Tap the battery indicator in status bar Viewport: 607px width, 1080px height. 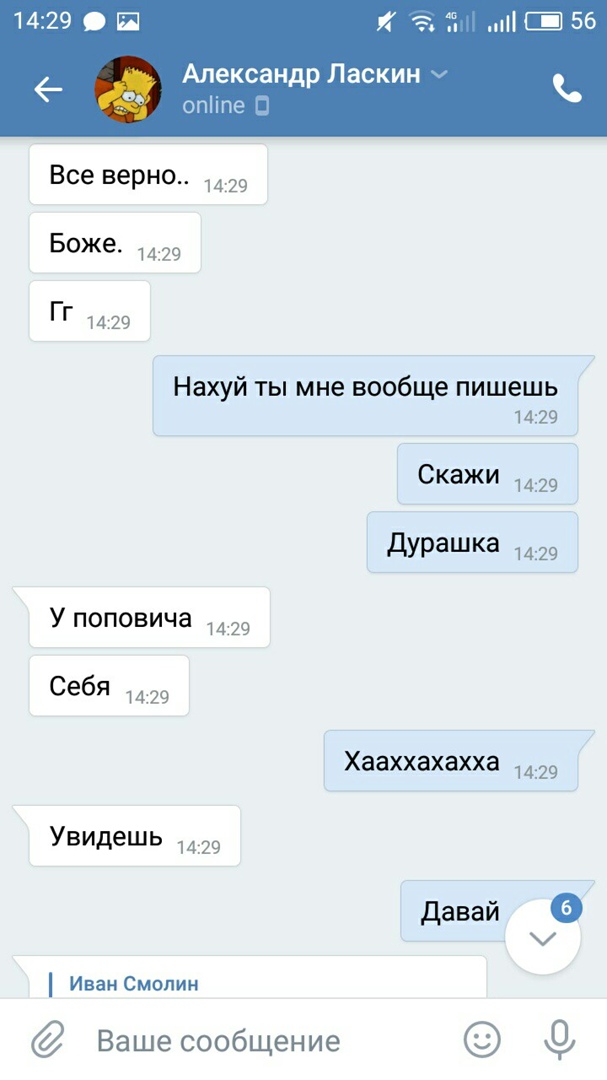tap(544, 21)
